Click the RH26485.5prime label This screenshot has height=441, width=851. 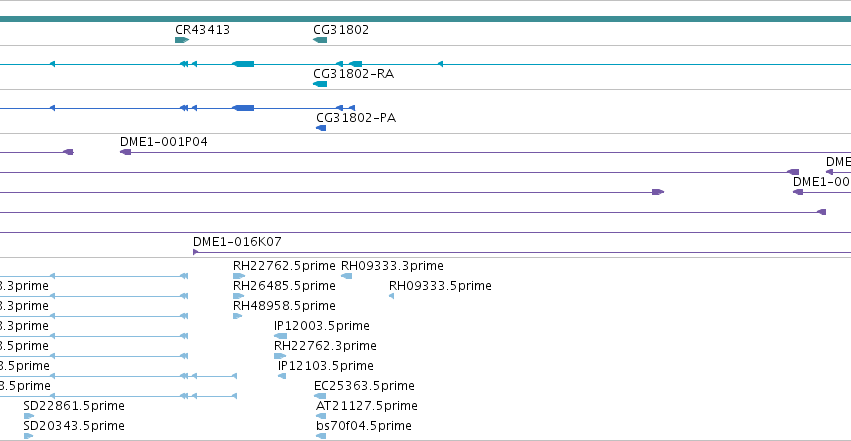(x=284, y=286)
